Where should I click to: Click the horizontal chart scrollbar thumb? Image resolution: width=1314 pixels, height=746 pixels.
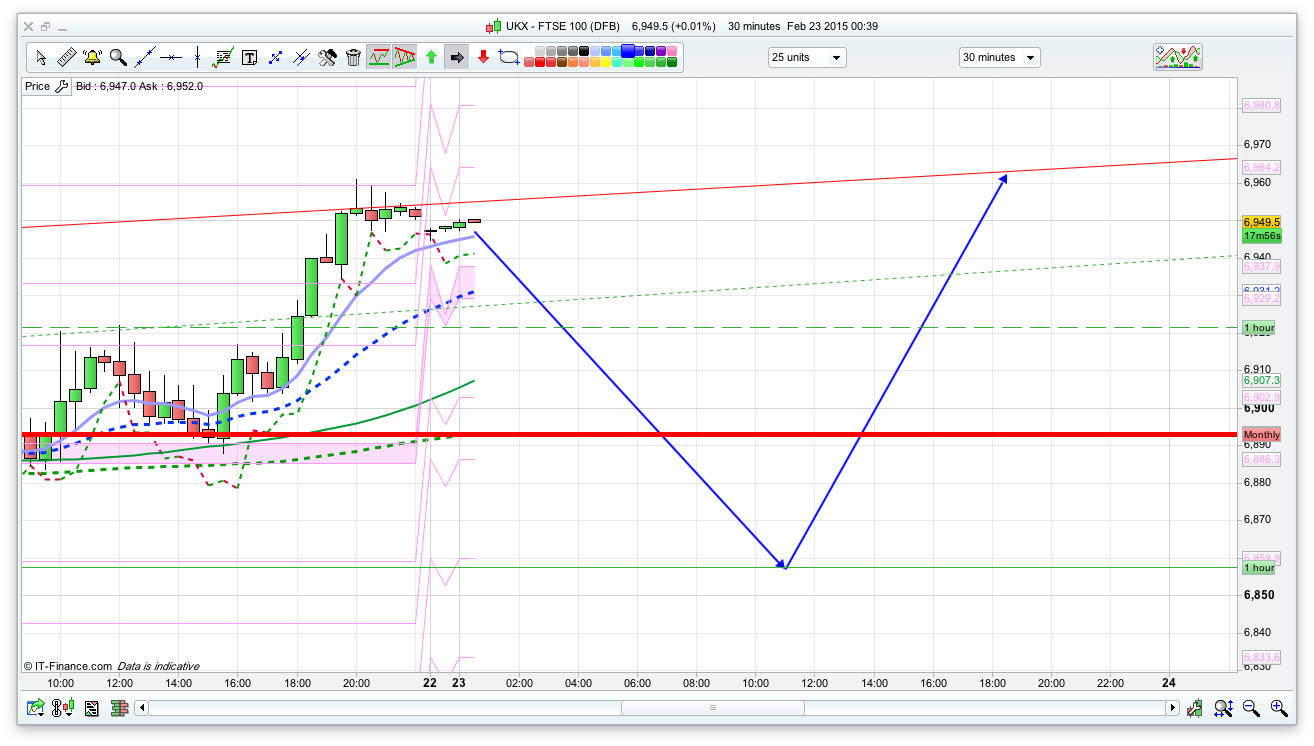[x=712, y=708]
